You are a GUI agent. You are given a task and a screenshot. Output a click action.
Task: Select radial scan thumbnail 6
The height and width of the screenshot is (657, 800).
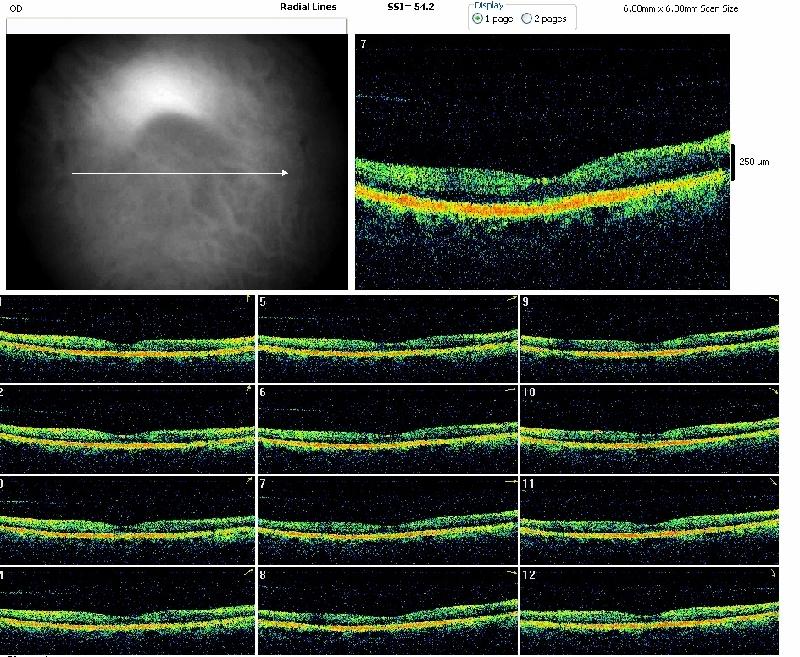pos(387,430)
